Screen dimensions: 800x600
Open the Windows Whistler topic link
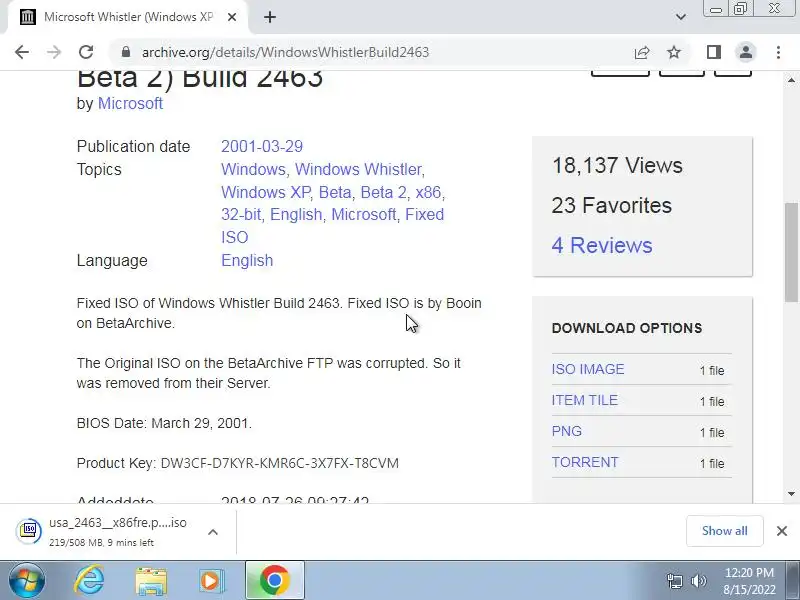pyautogui.click(x=358, y=169)
